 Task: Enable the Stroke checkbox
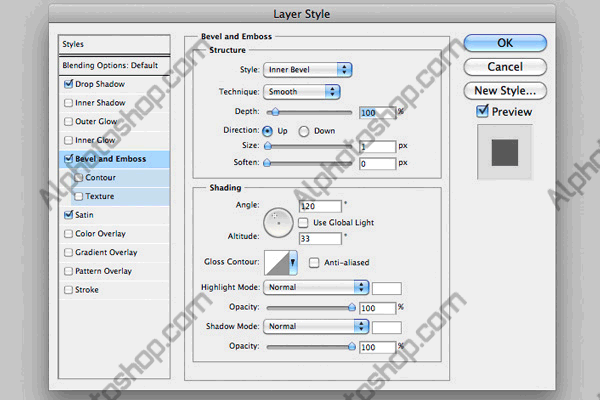coord(68,290)
